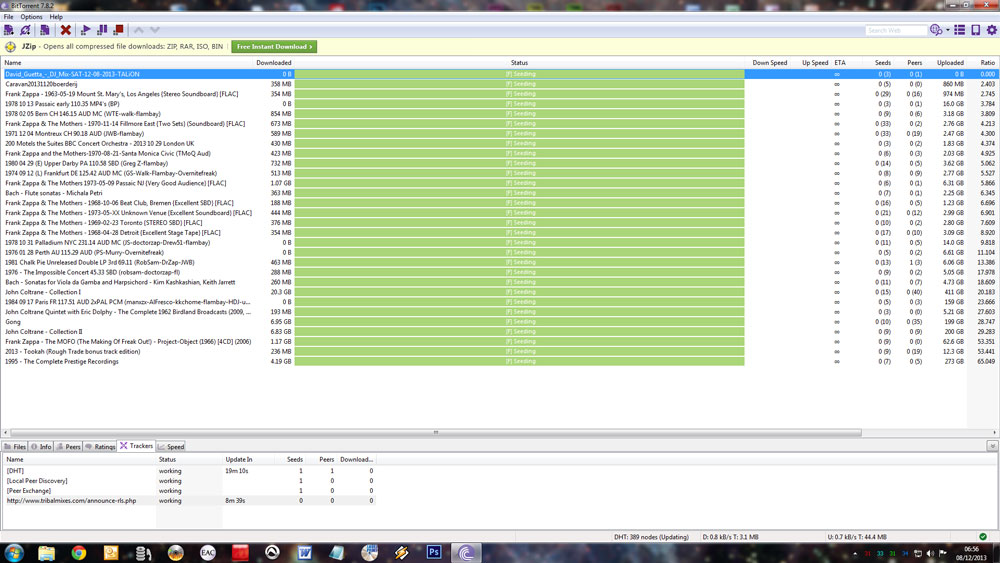
Task: Open Google Chrome from the taskbar
Action: [78, 553]
